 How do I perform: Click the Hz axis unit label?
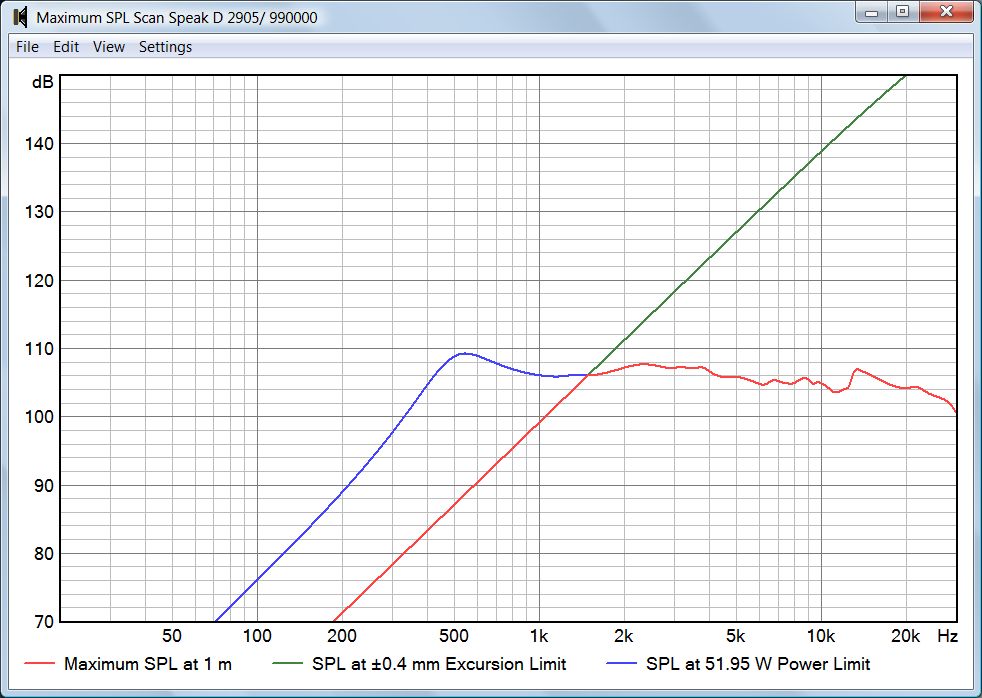(947, 636)
